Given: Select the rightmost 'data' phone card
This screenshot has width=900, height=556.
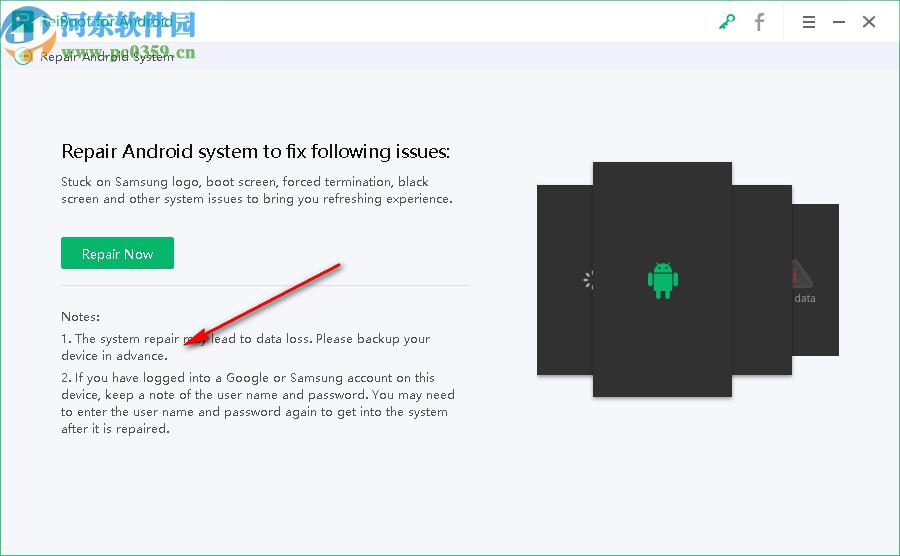Looking at the screenshot, I should pos(816,280).
